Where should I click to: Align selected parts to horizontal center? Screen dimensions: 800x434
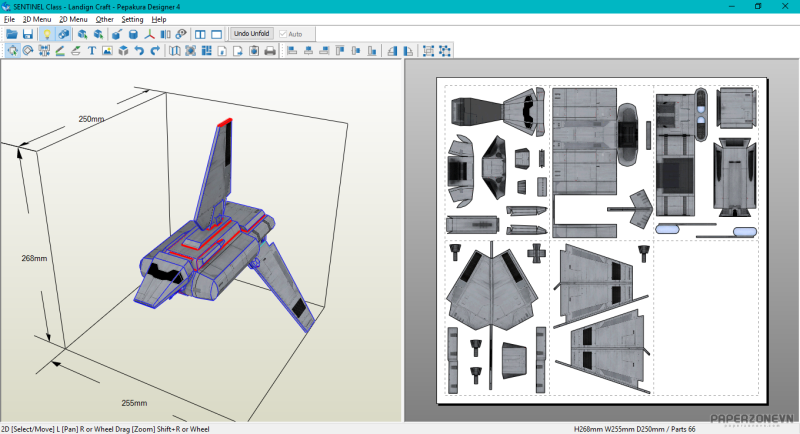pyautogui.click(x=308, y=50)
